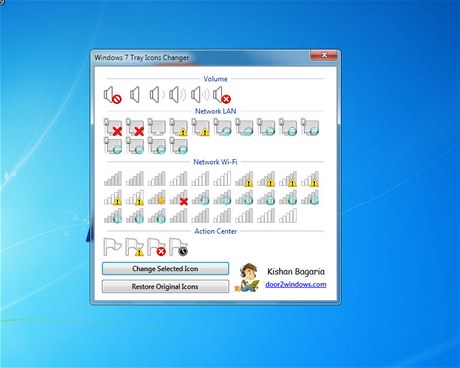Viewport: 460px width, 368px height.
Task: Select the plain Action Center flag icon
Action: coord(112,247)
